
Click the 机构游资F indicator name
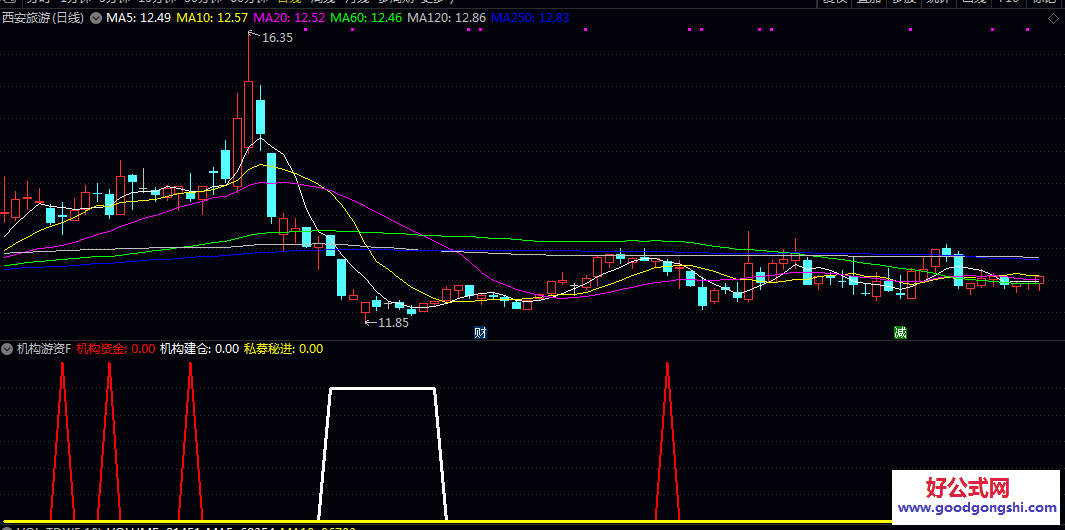pos(43,349)
